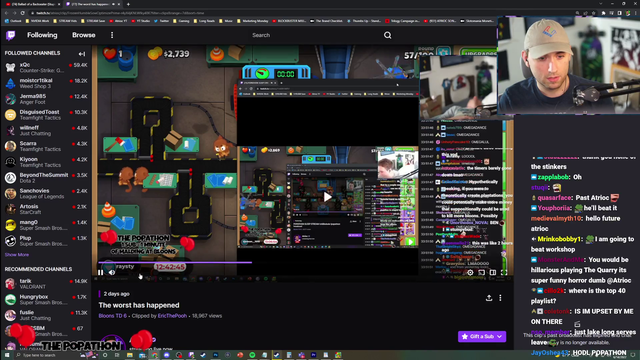Close the YouTube browser tab
Screen dimensions: 640x360
click(x=59, y=4)
